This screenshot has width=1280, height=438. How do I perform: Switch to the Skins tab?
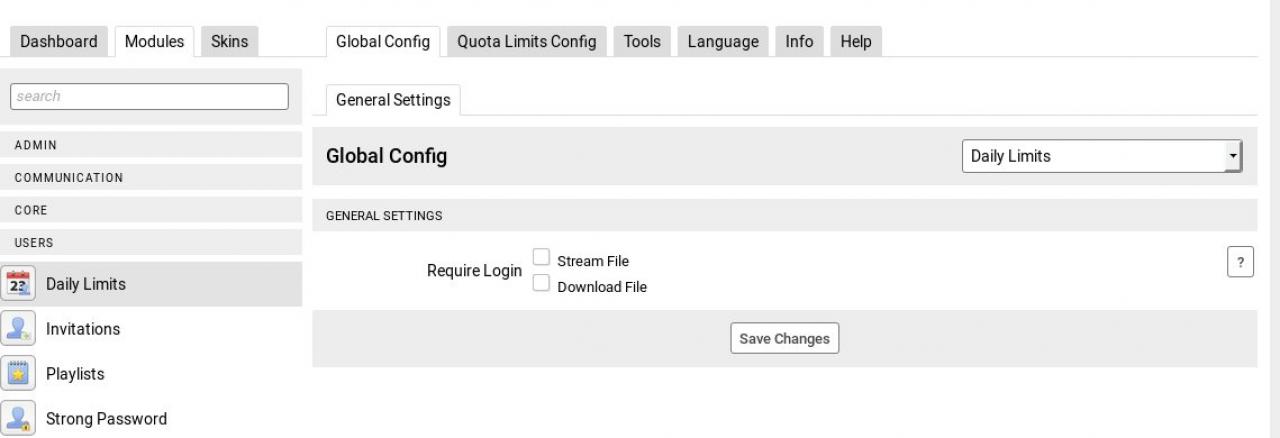(229, 41)
